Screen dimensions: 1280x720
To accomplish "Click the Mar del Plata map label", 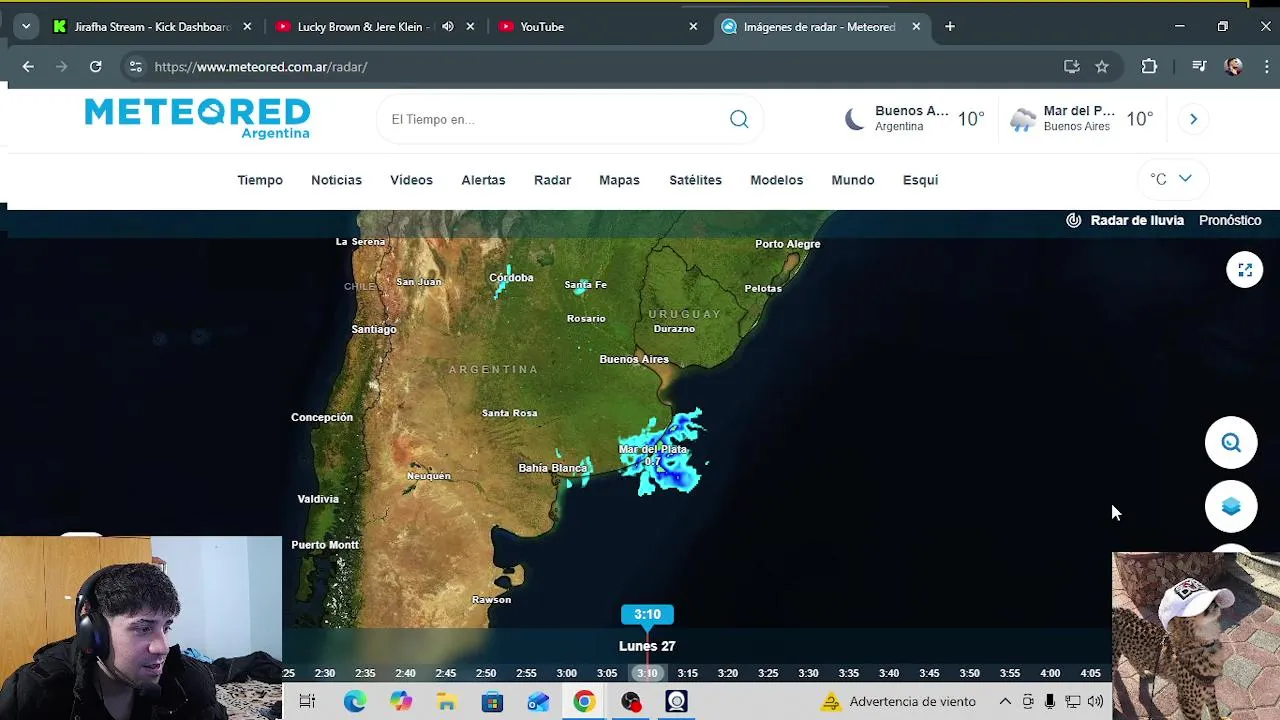I will tap(653, 449).
